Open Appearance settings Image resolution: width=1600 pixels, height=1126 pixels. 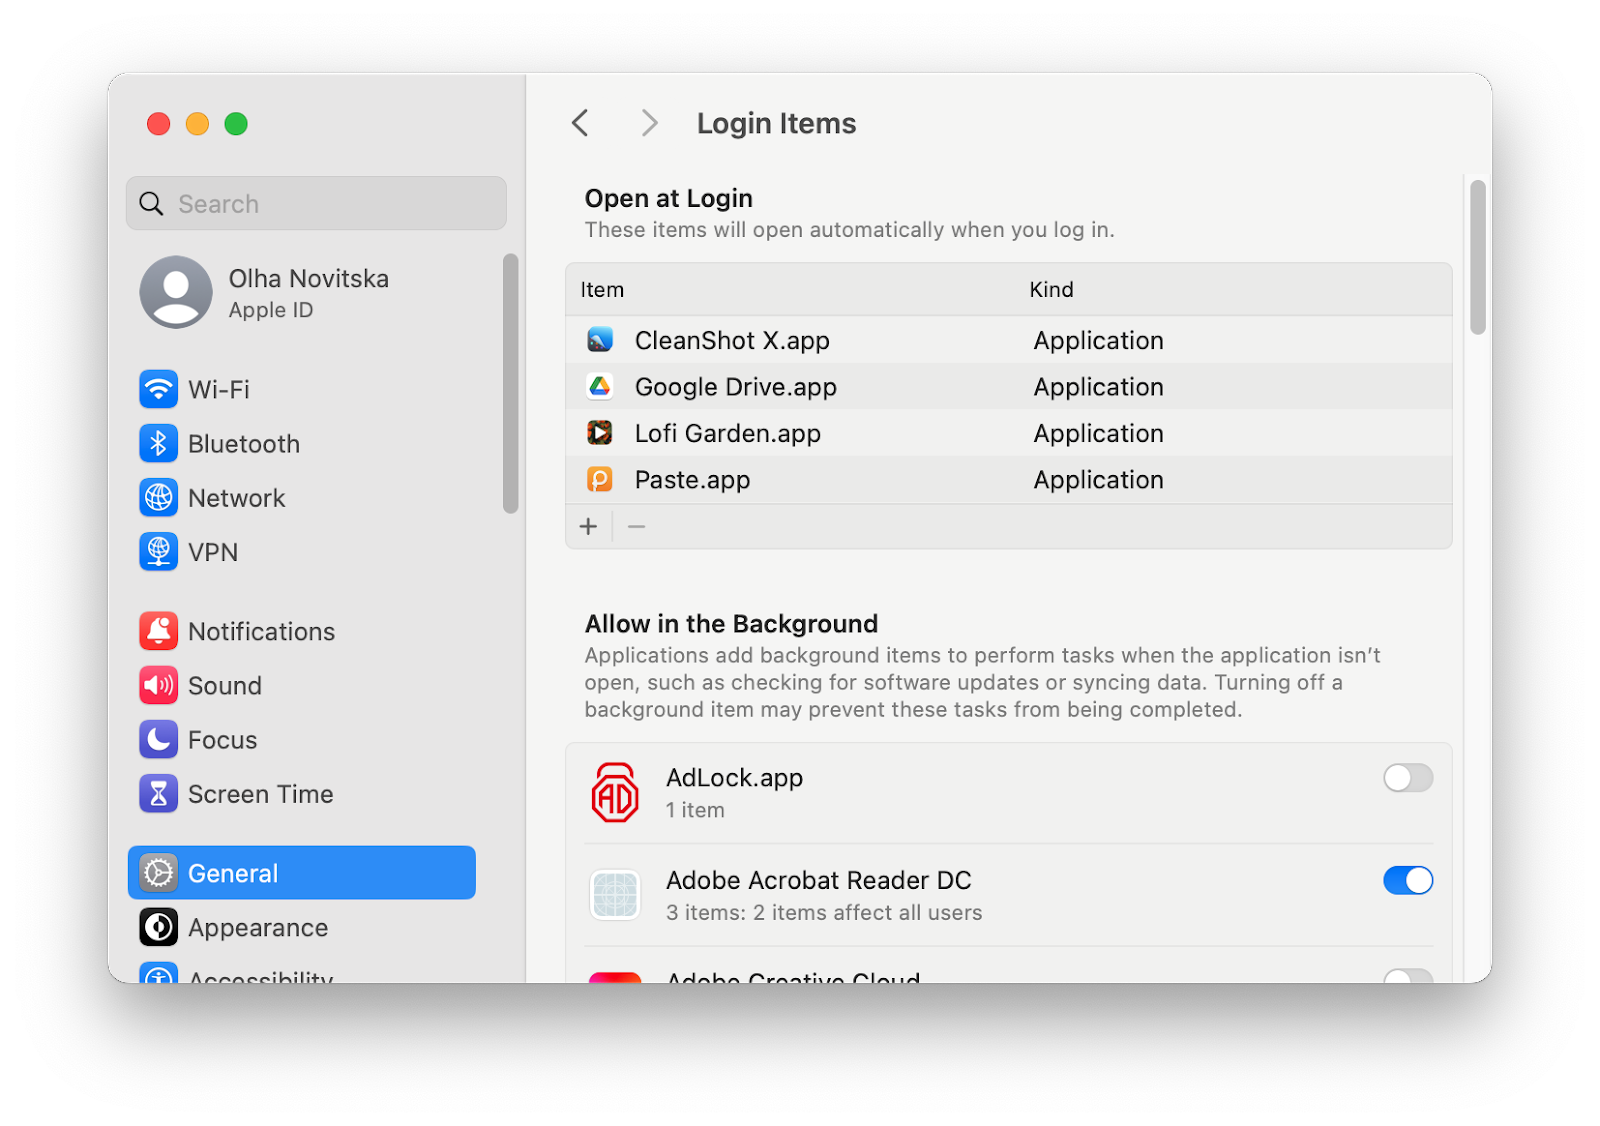(x=257, y=927)
